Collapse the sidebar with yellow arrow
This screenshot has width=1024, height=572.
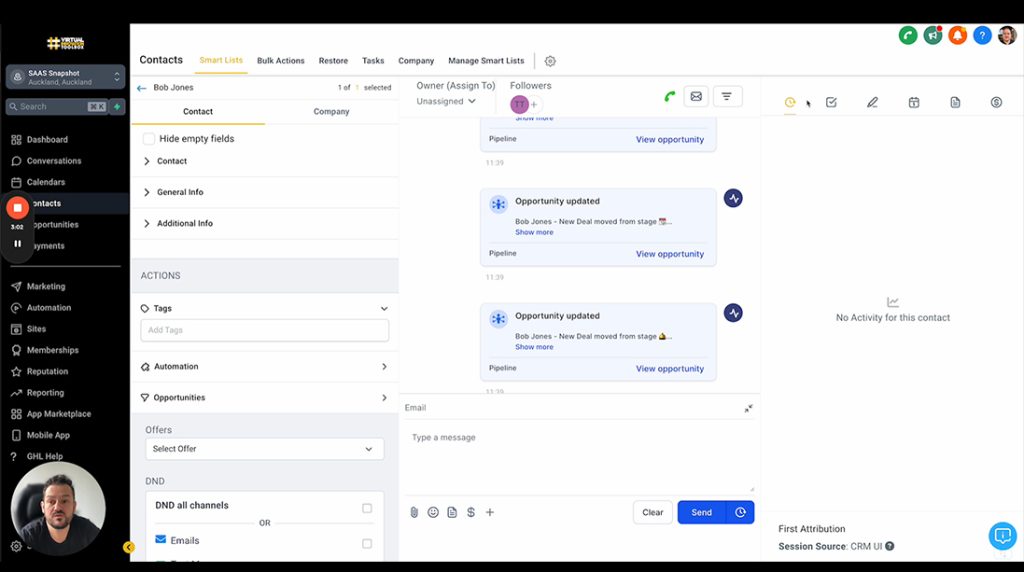click(129, 547)
